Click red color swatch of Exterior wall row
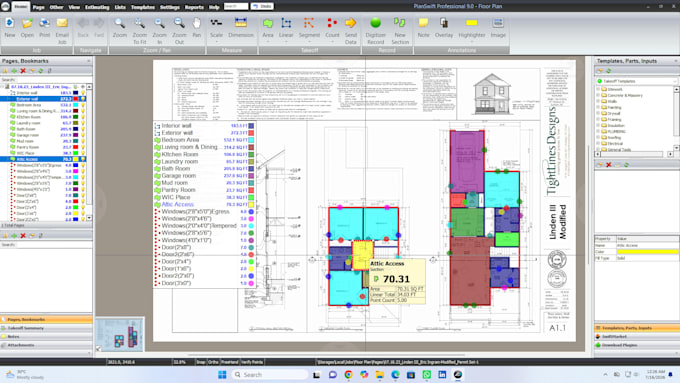Image resolution: width=680 pixels, height=383 pixels. (76, 99)
